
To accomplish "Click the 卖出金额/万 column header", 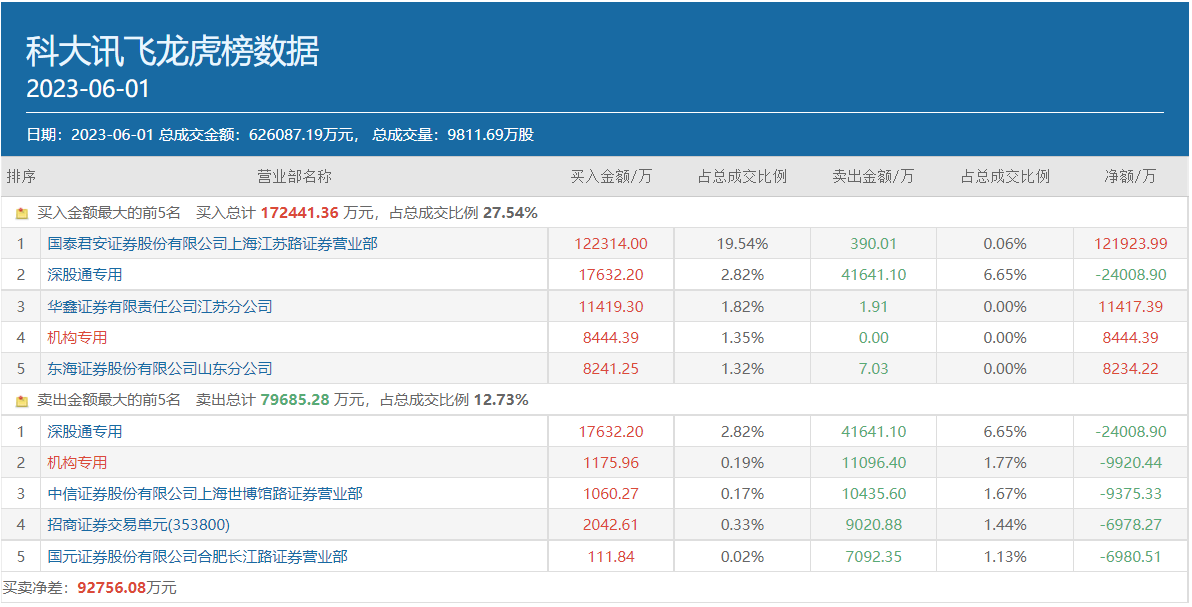I will pos(873,177).
